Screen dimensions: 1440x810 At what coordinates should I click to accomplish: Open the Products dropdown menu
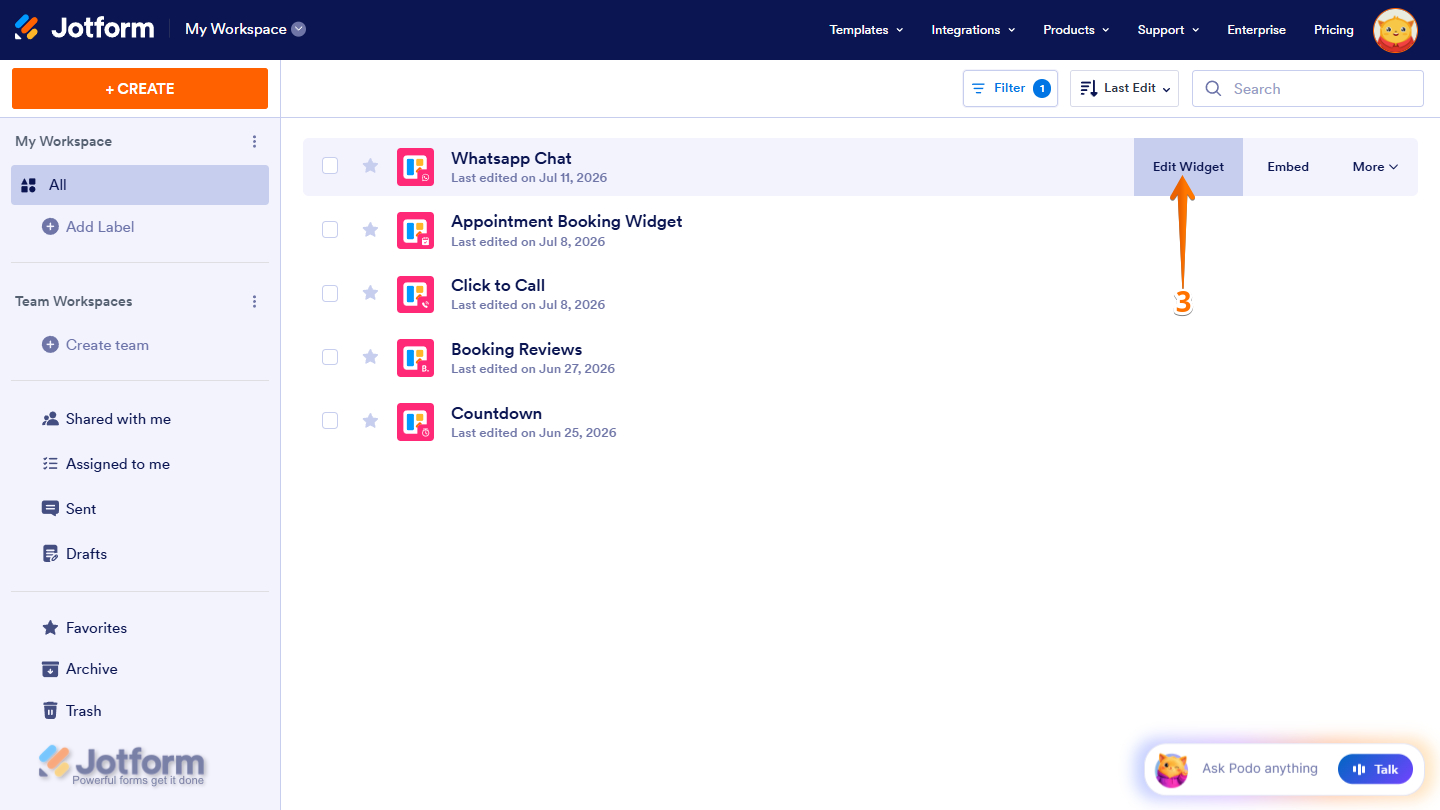tap(1076, 30)
